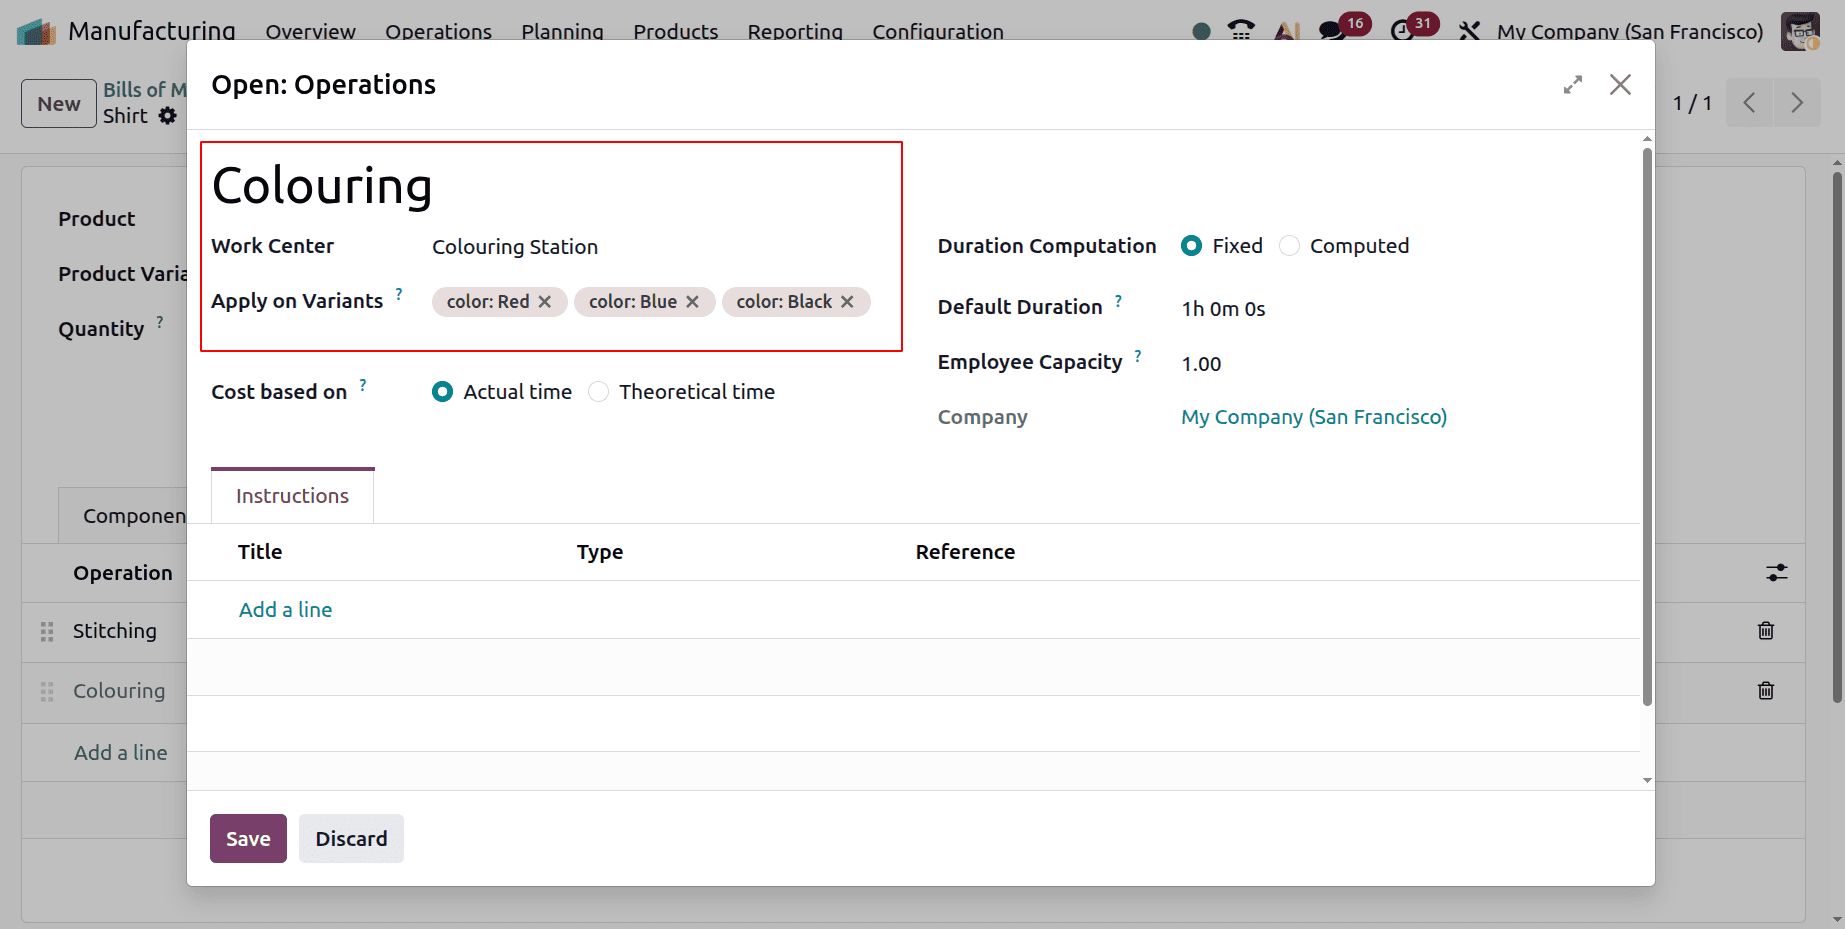Delete the Stitching operation row
This screenshot has height=929, width=1845.
click(1766, 631)
